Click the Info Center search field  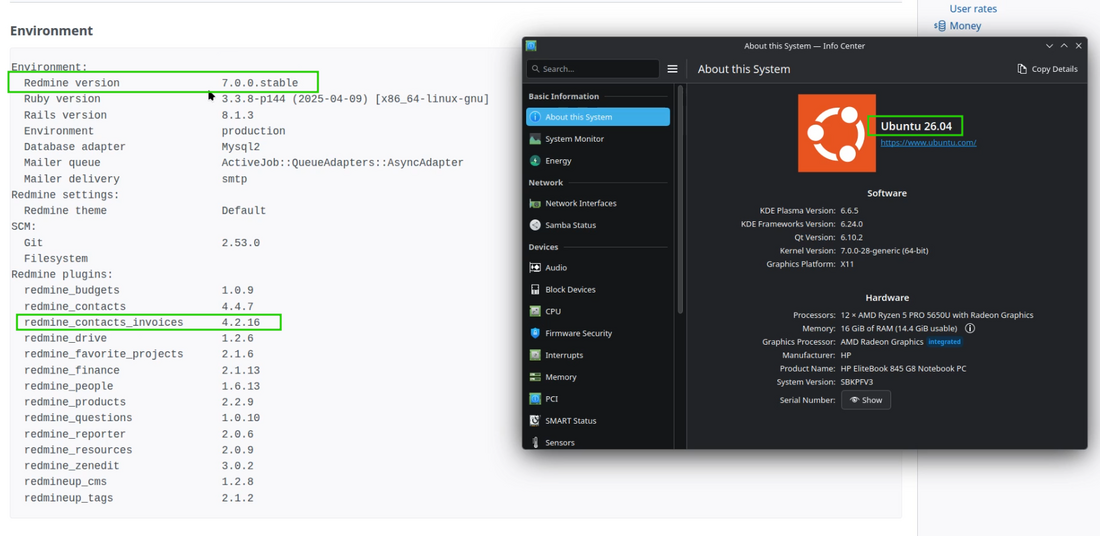point(593,69)
